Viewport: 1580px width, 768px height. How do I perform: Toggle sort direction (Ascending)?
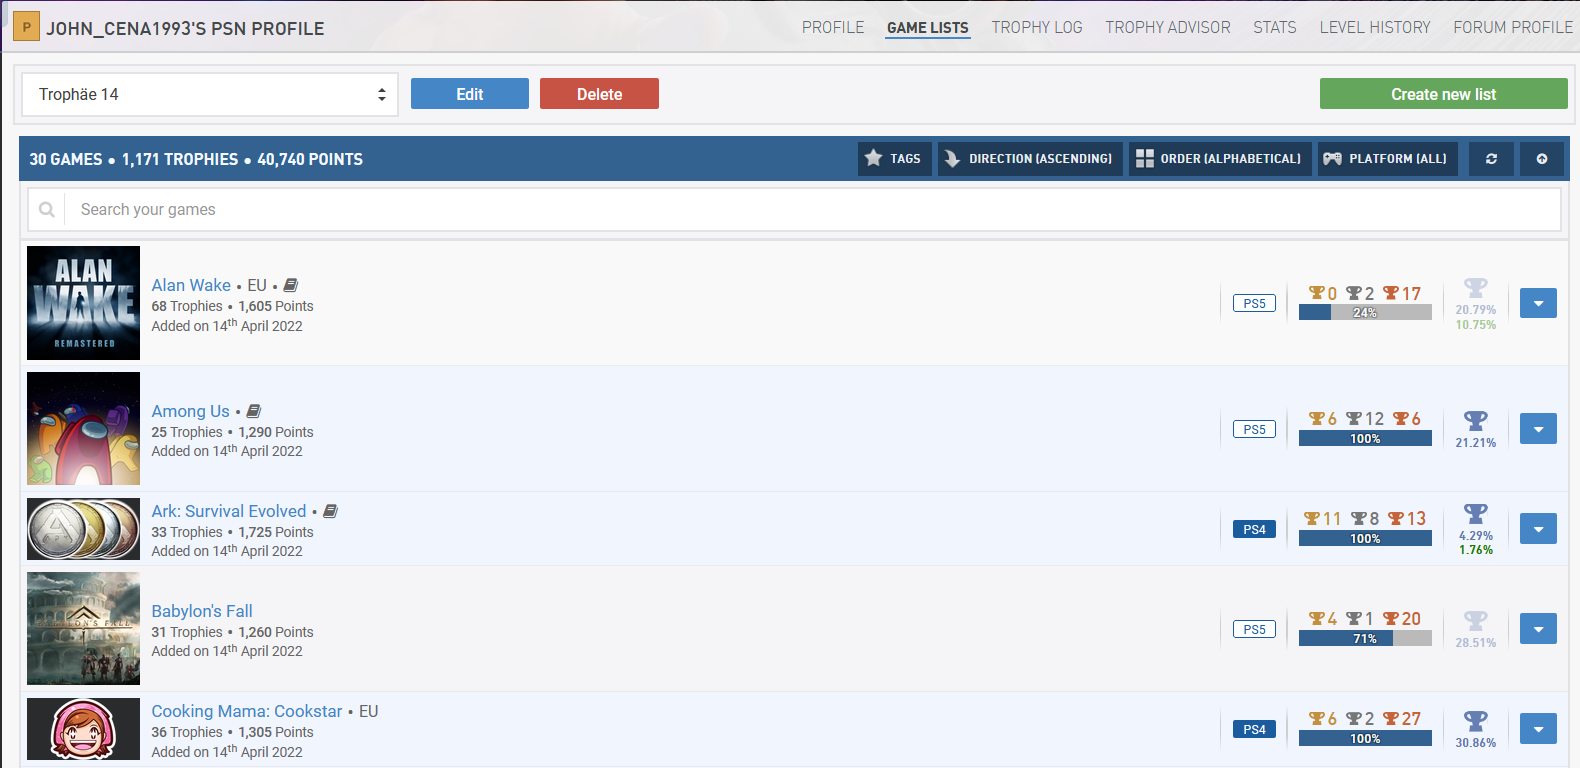tap(1029, 159)
